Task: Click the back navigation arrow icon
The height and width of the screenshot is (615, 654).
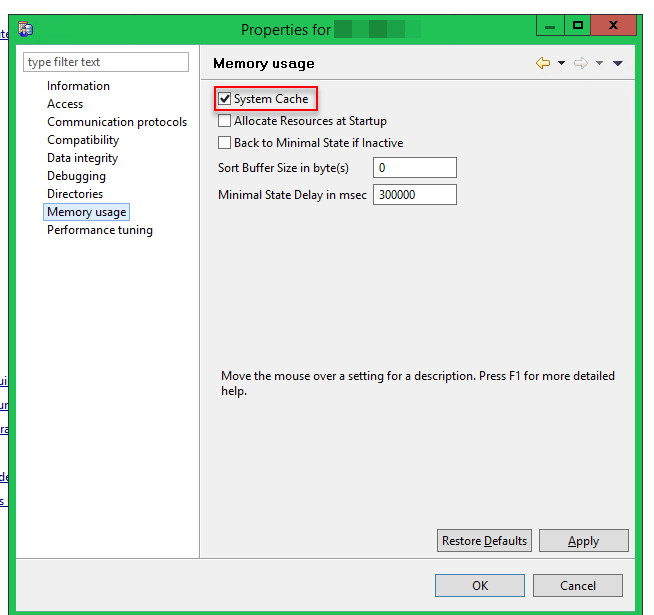Action: [543, 63]
